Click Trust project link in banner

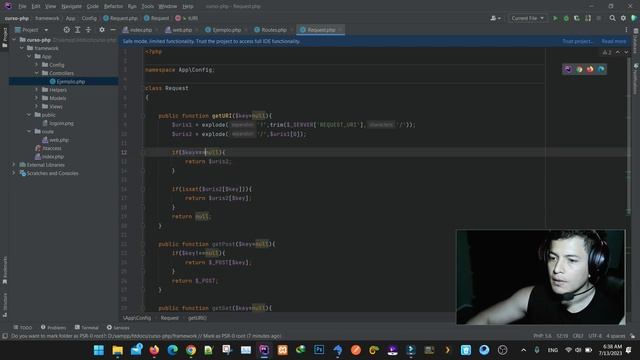pyautogui.click(x=578, y=41)
